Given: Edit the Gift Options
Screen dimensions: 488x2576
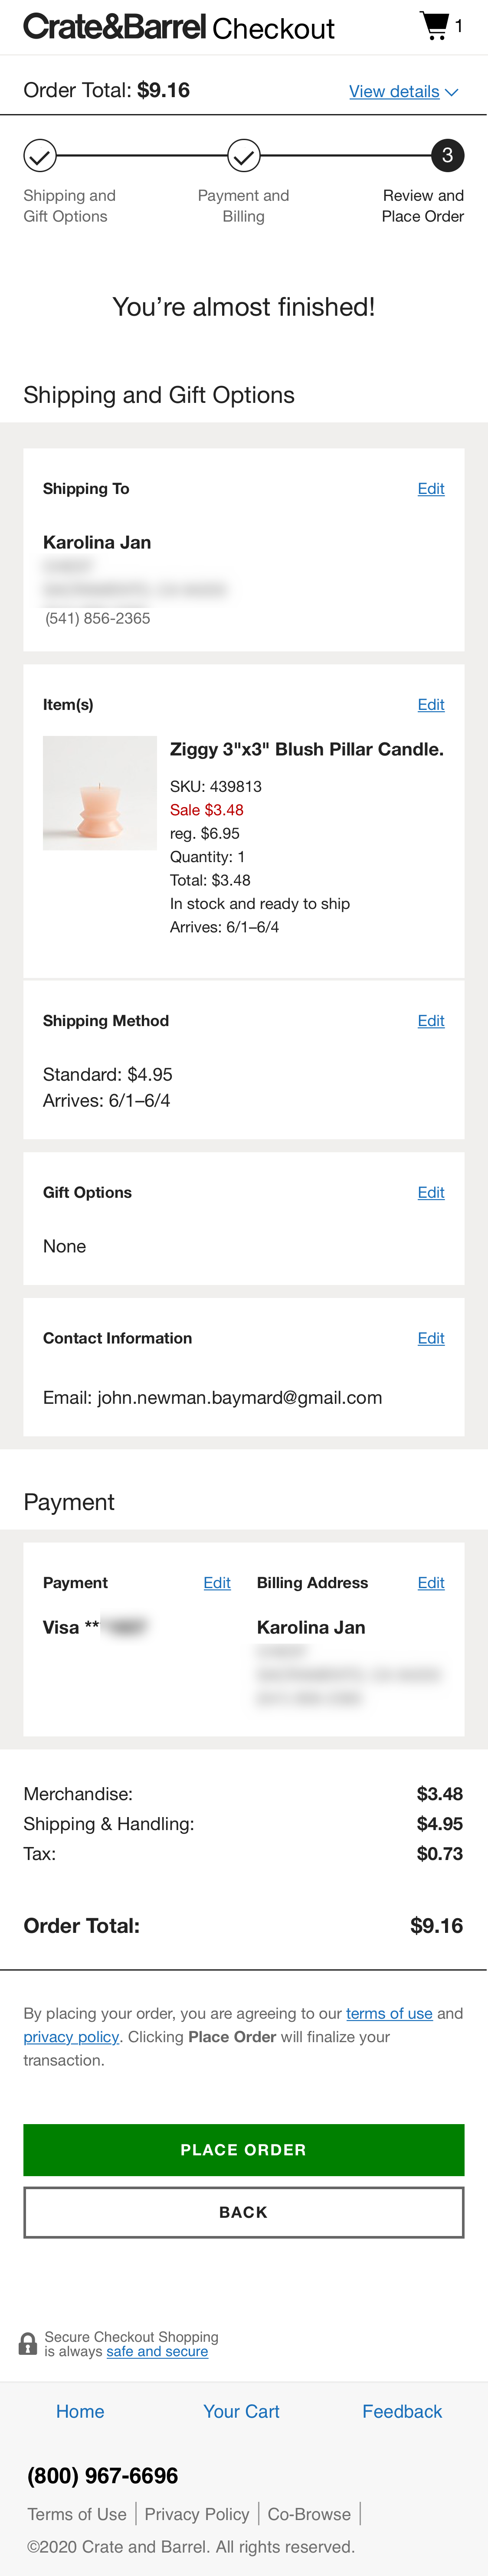Looking at the screenshot, I should tap(431, 1192).
